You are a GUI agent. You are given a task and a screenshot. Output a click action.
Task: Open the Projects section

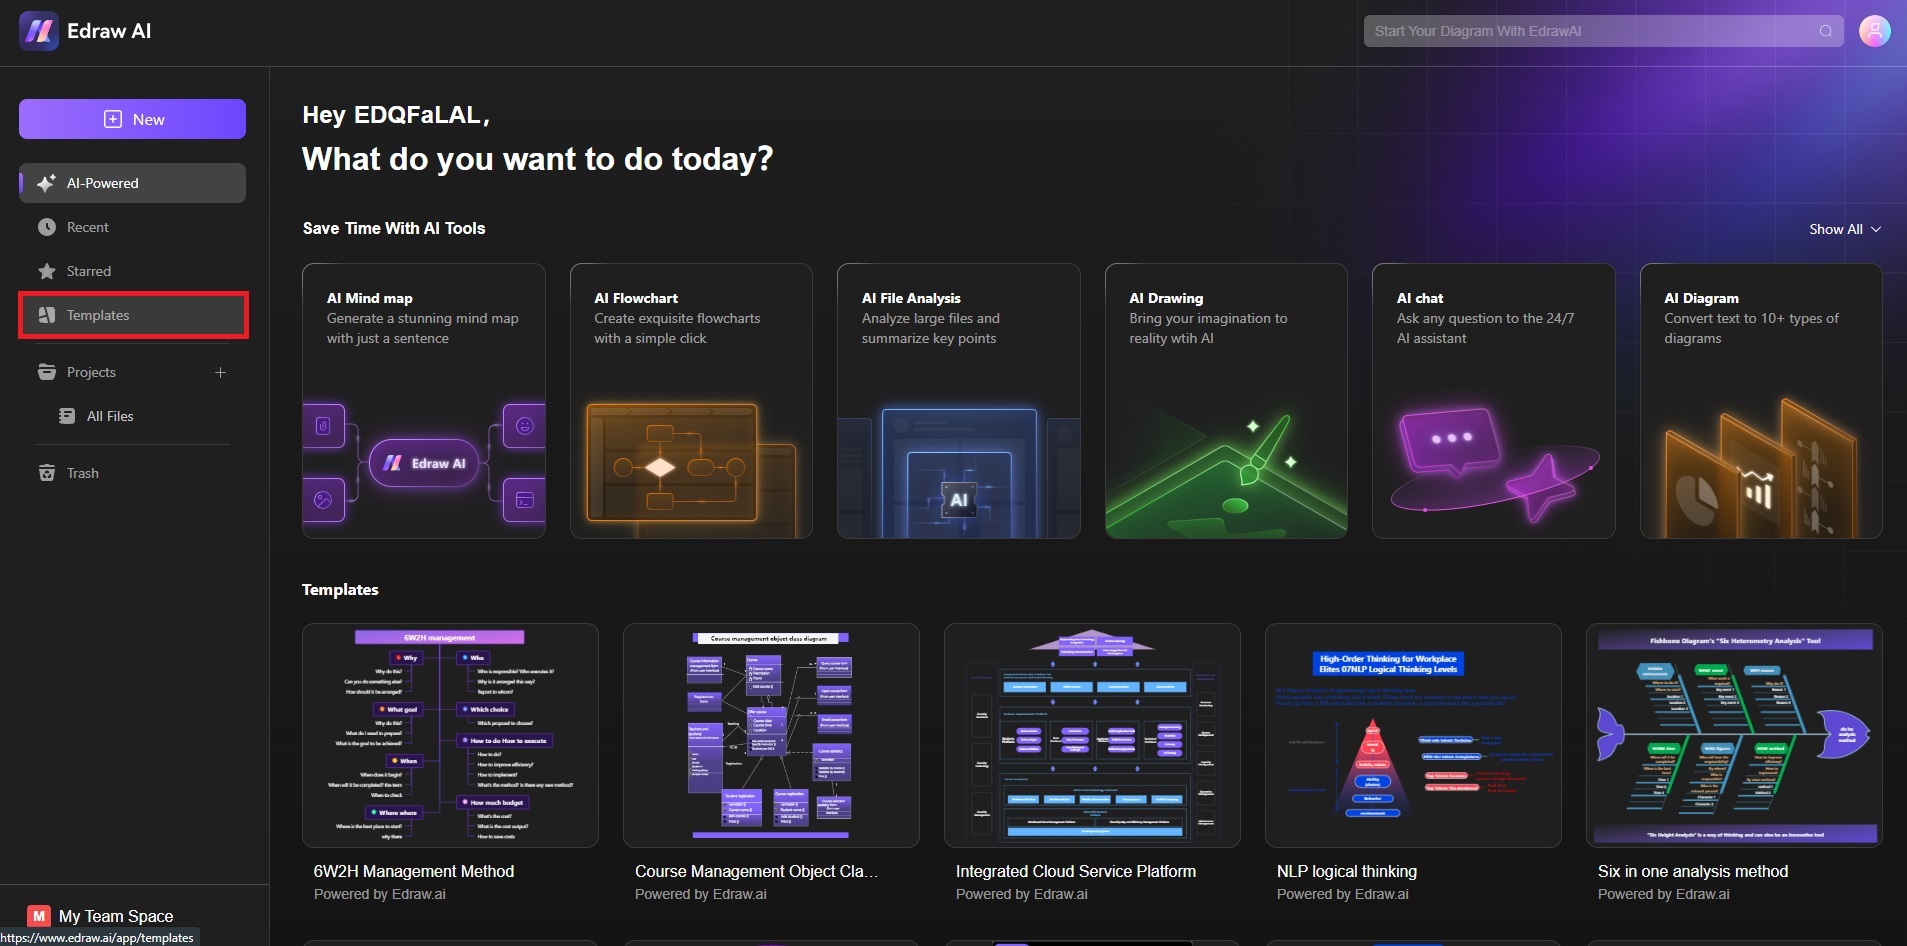tap(132, 372)
